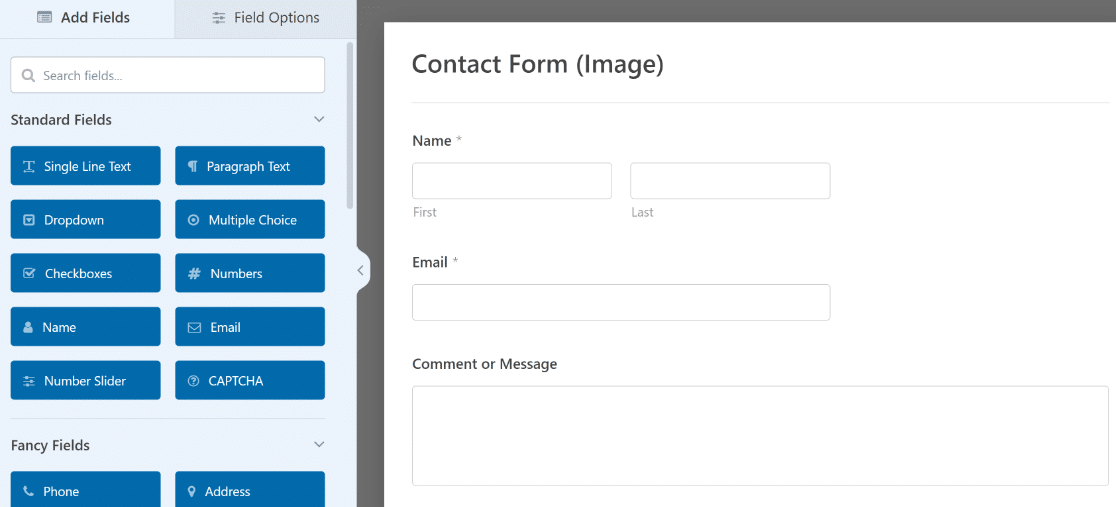The image size is (1116, 507).
Task: Add a Single Line Text field
Action: click(x=85, y=166)
